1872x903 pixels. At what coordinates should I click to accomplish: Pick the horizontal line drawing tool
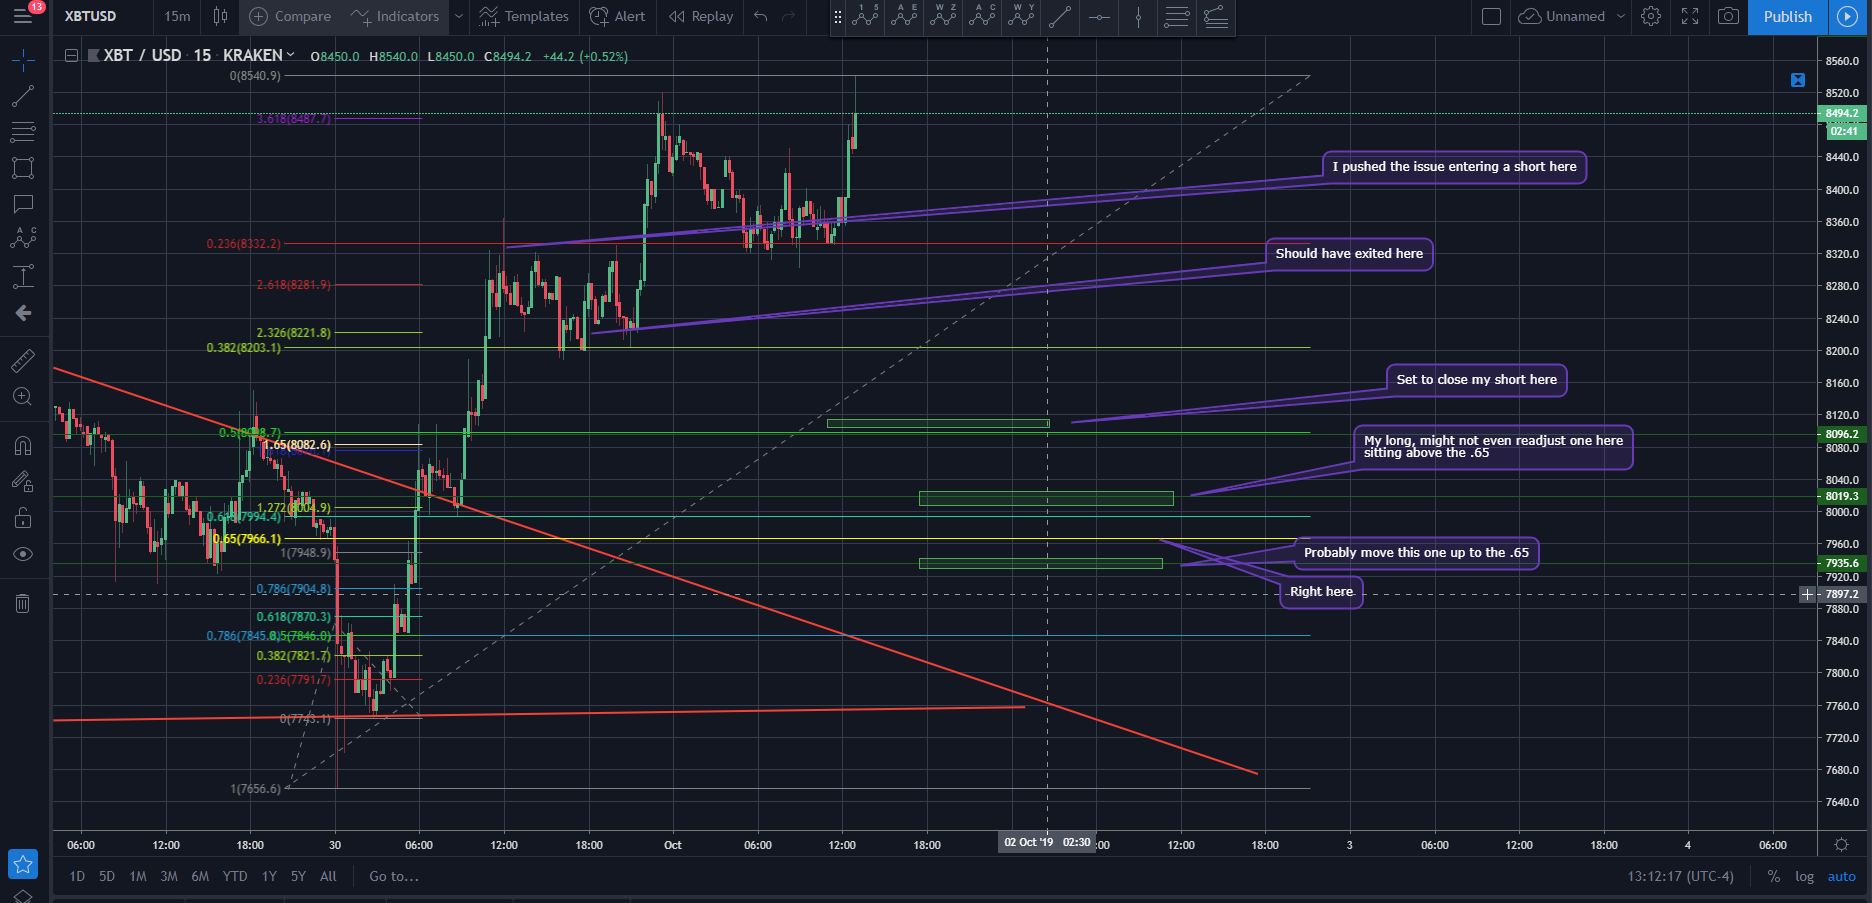1099,16
